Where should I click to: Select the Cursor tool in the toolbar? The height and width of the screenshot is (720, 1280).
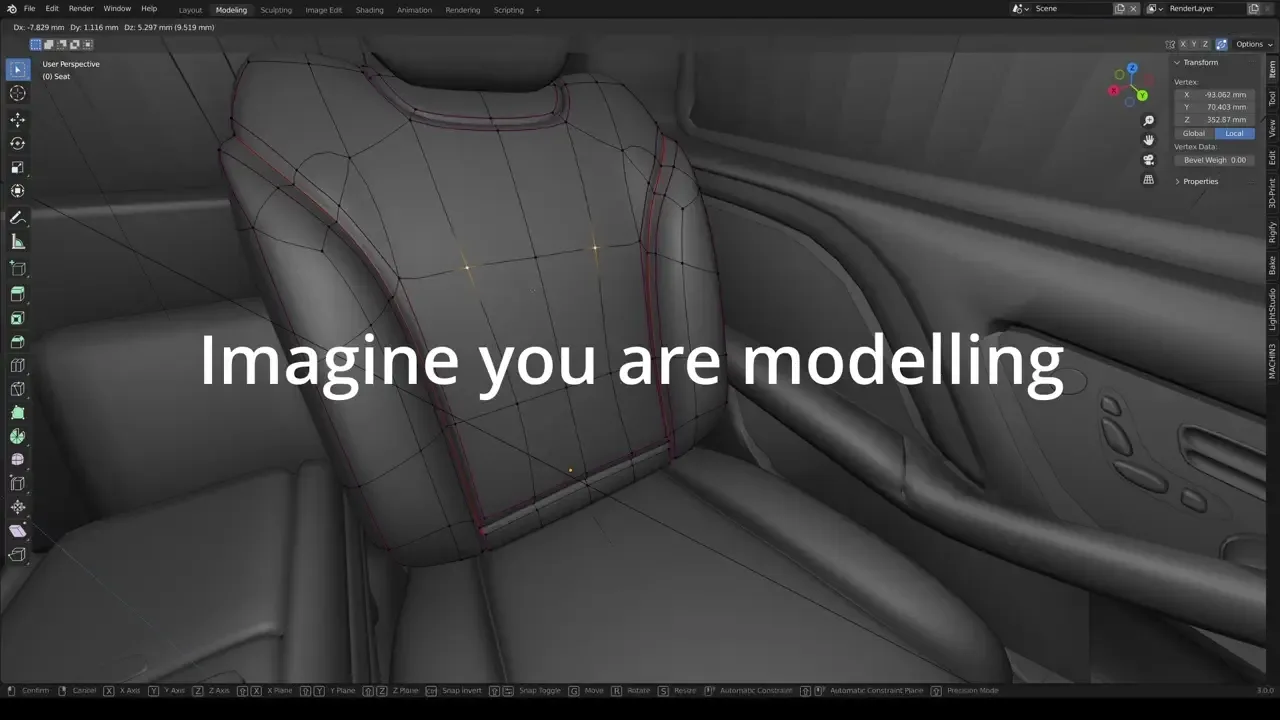pyautogui.click(x=17, y=93)
